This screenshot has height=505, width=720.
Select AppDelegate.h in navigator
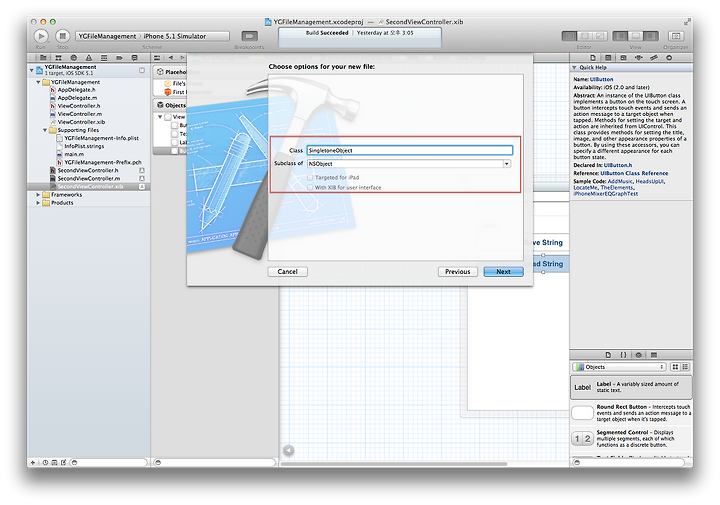[76, 90]
